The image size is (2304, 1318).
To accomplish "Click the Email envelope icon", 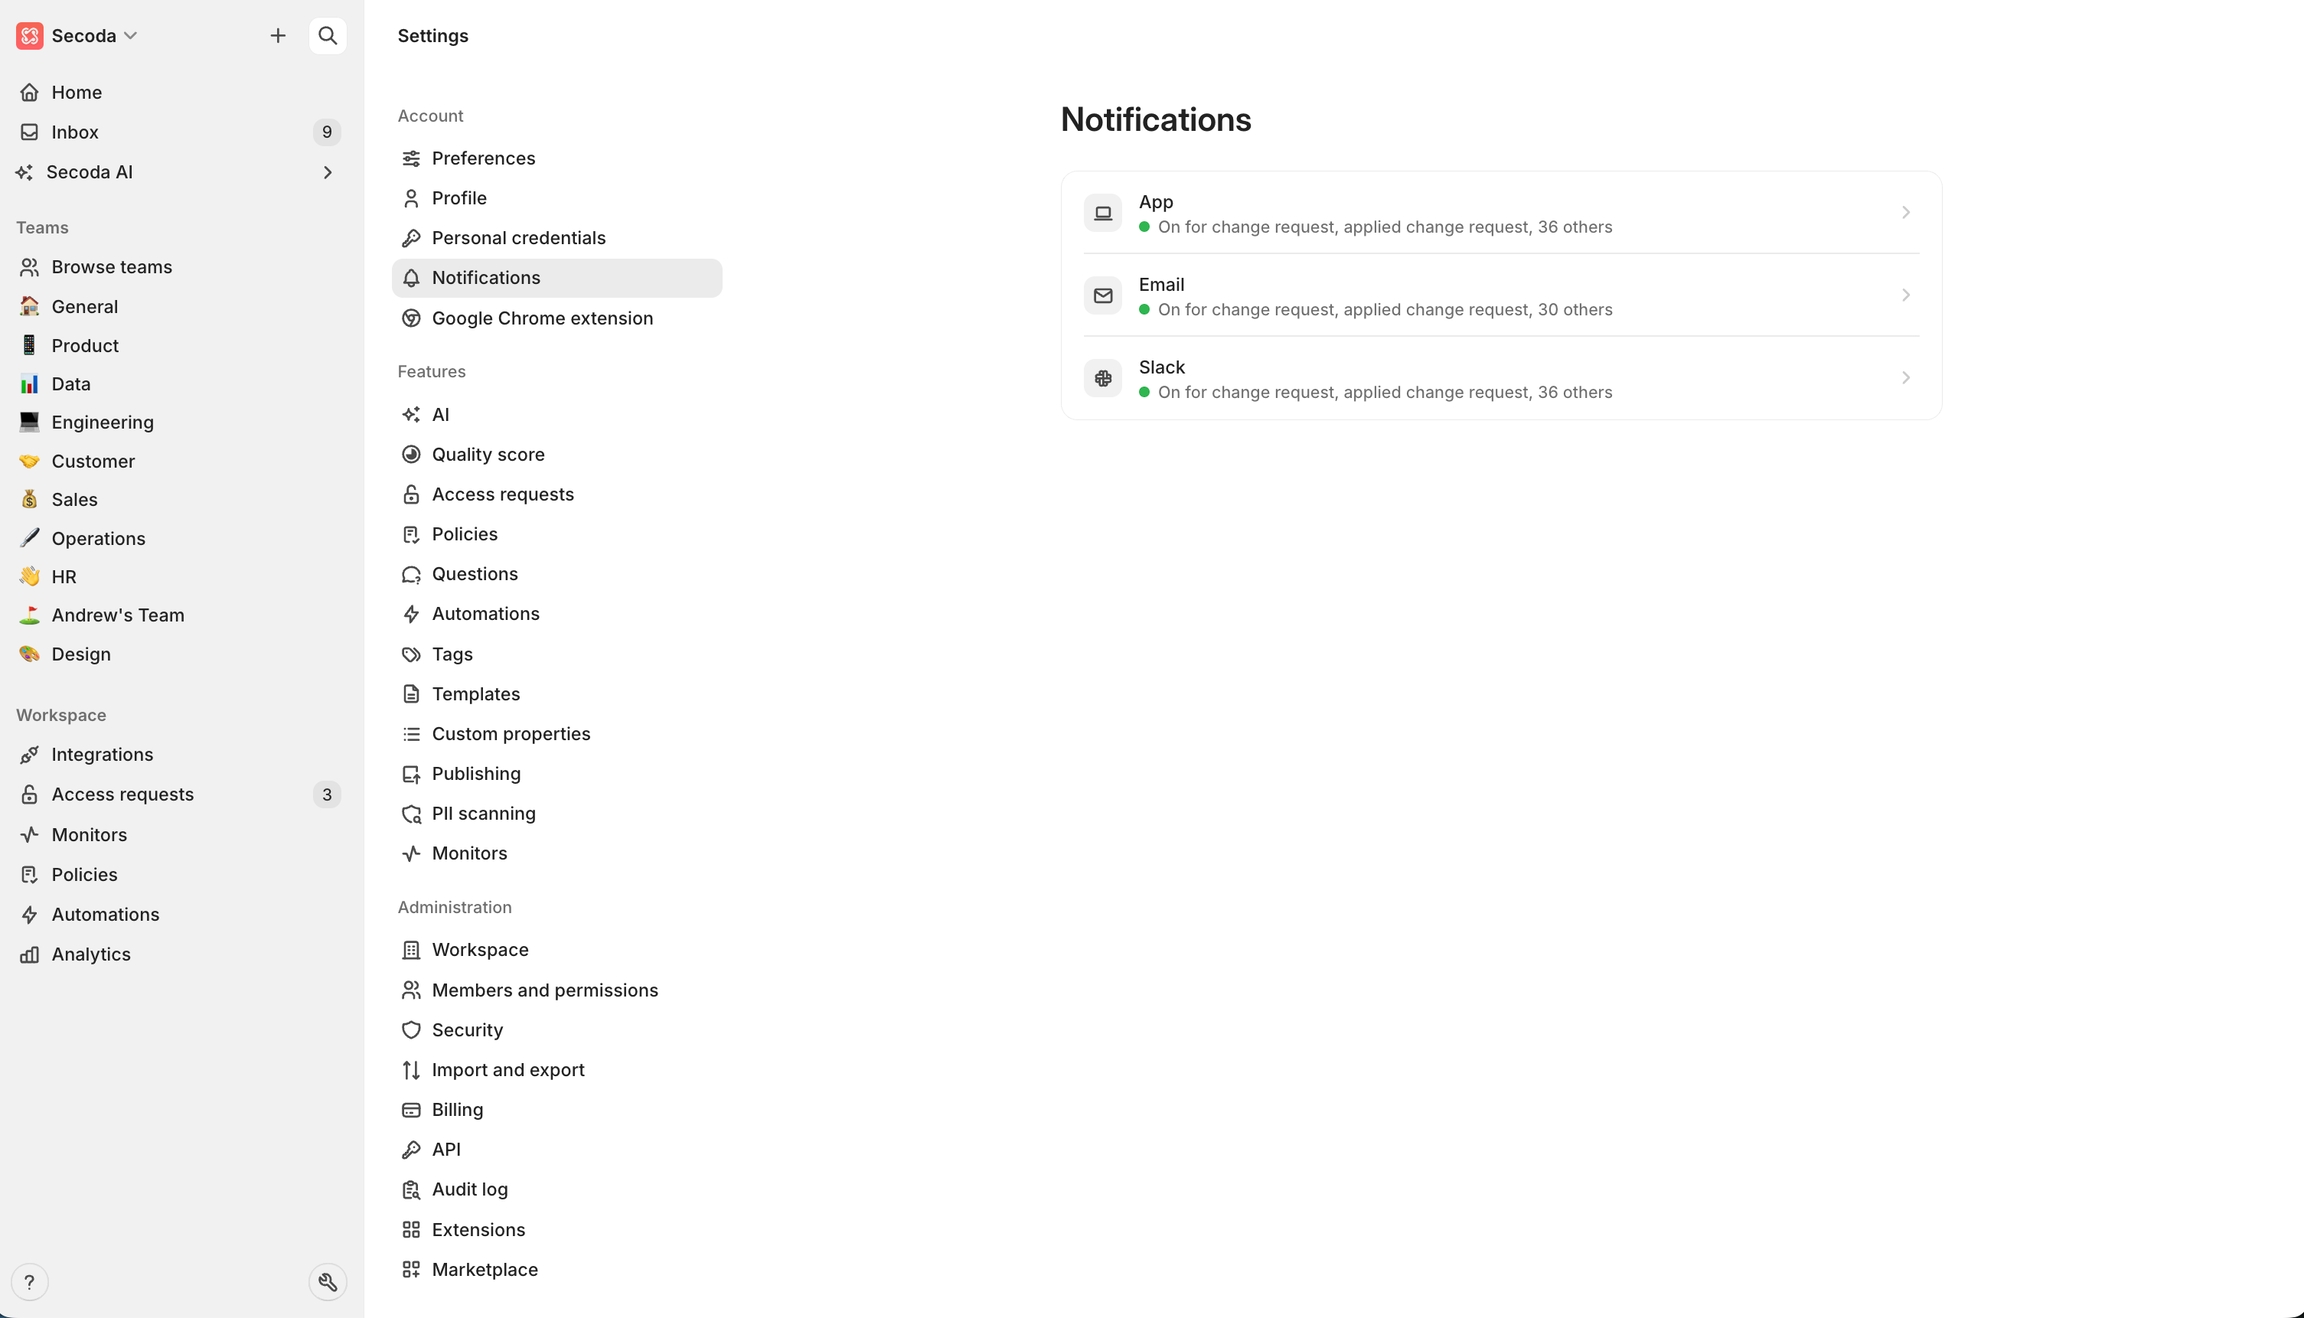I will [1103, 296].
